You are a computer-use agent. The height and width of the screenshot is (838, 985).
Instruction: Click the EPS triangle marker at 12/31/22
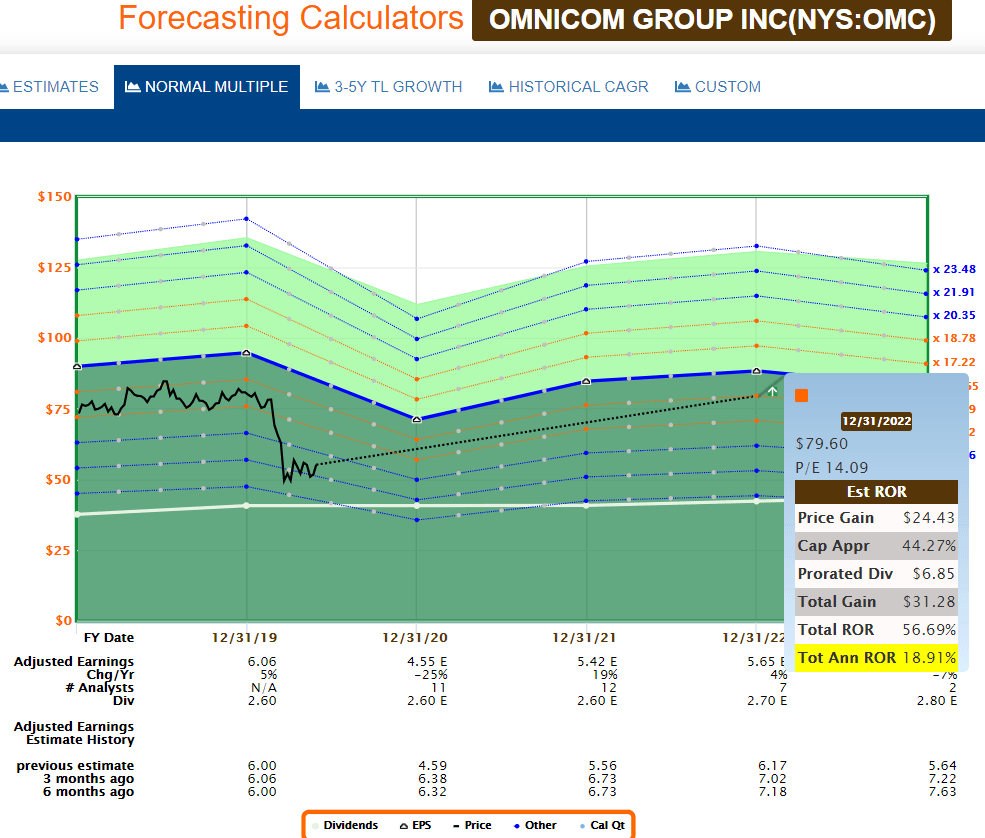(756, 371)
